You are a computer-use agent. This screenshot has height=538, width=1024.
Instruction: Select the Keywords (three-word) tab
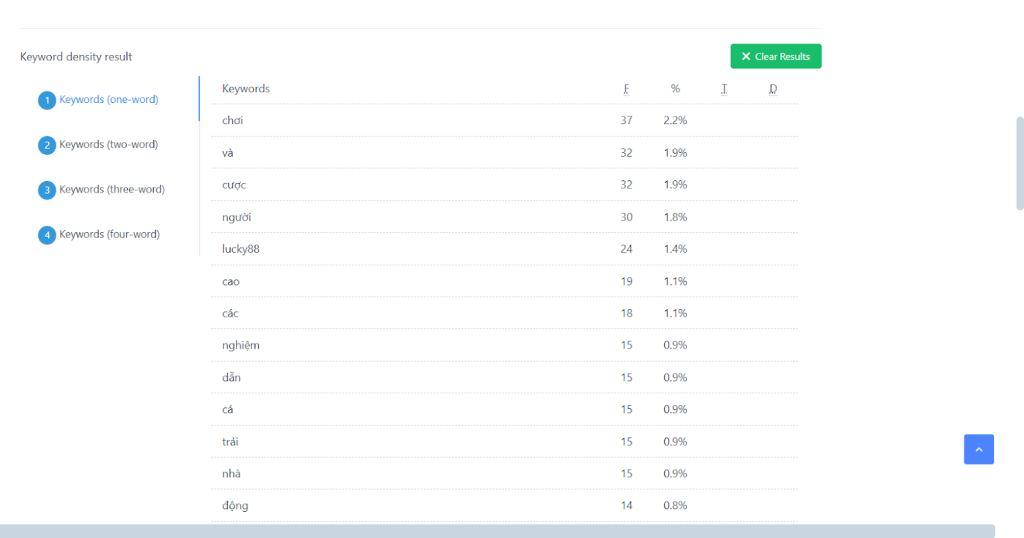click(x=111, y=189)
